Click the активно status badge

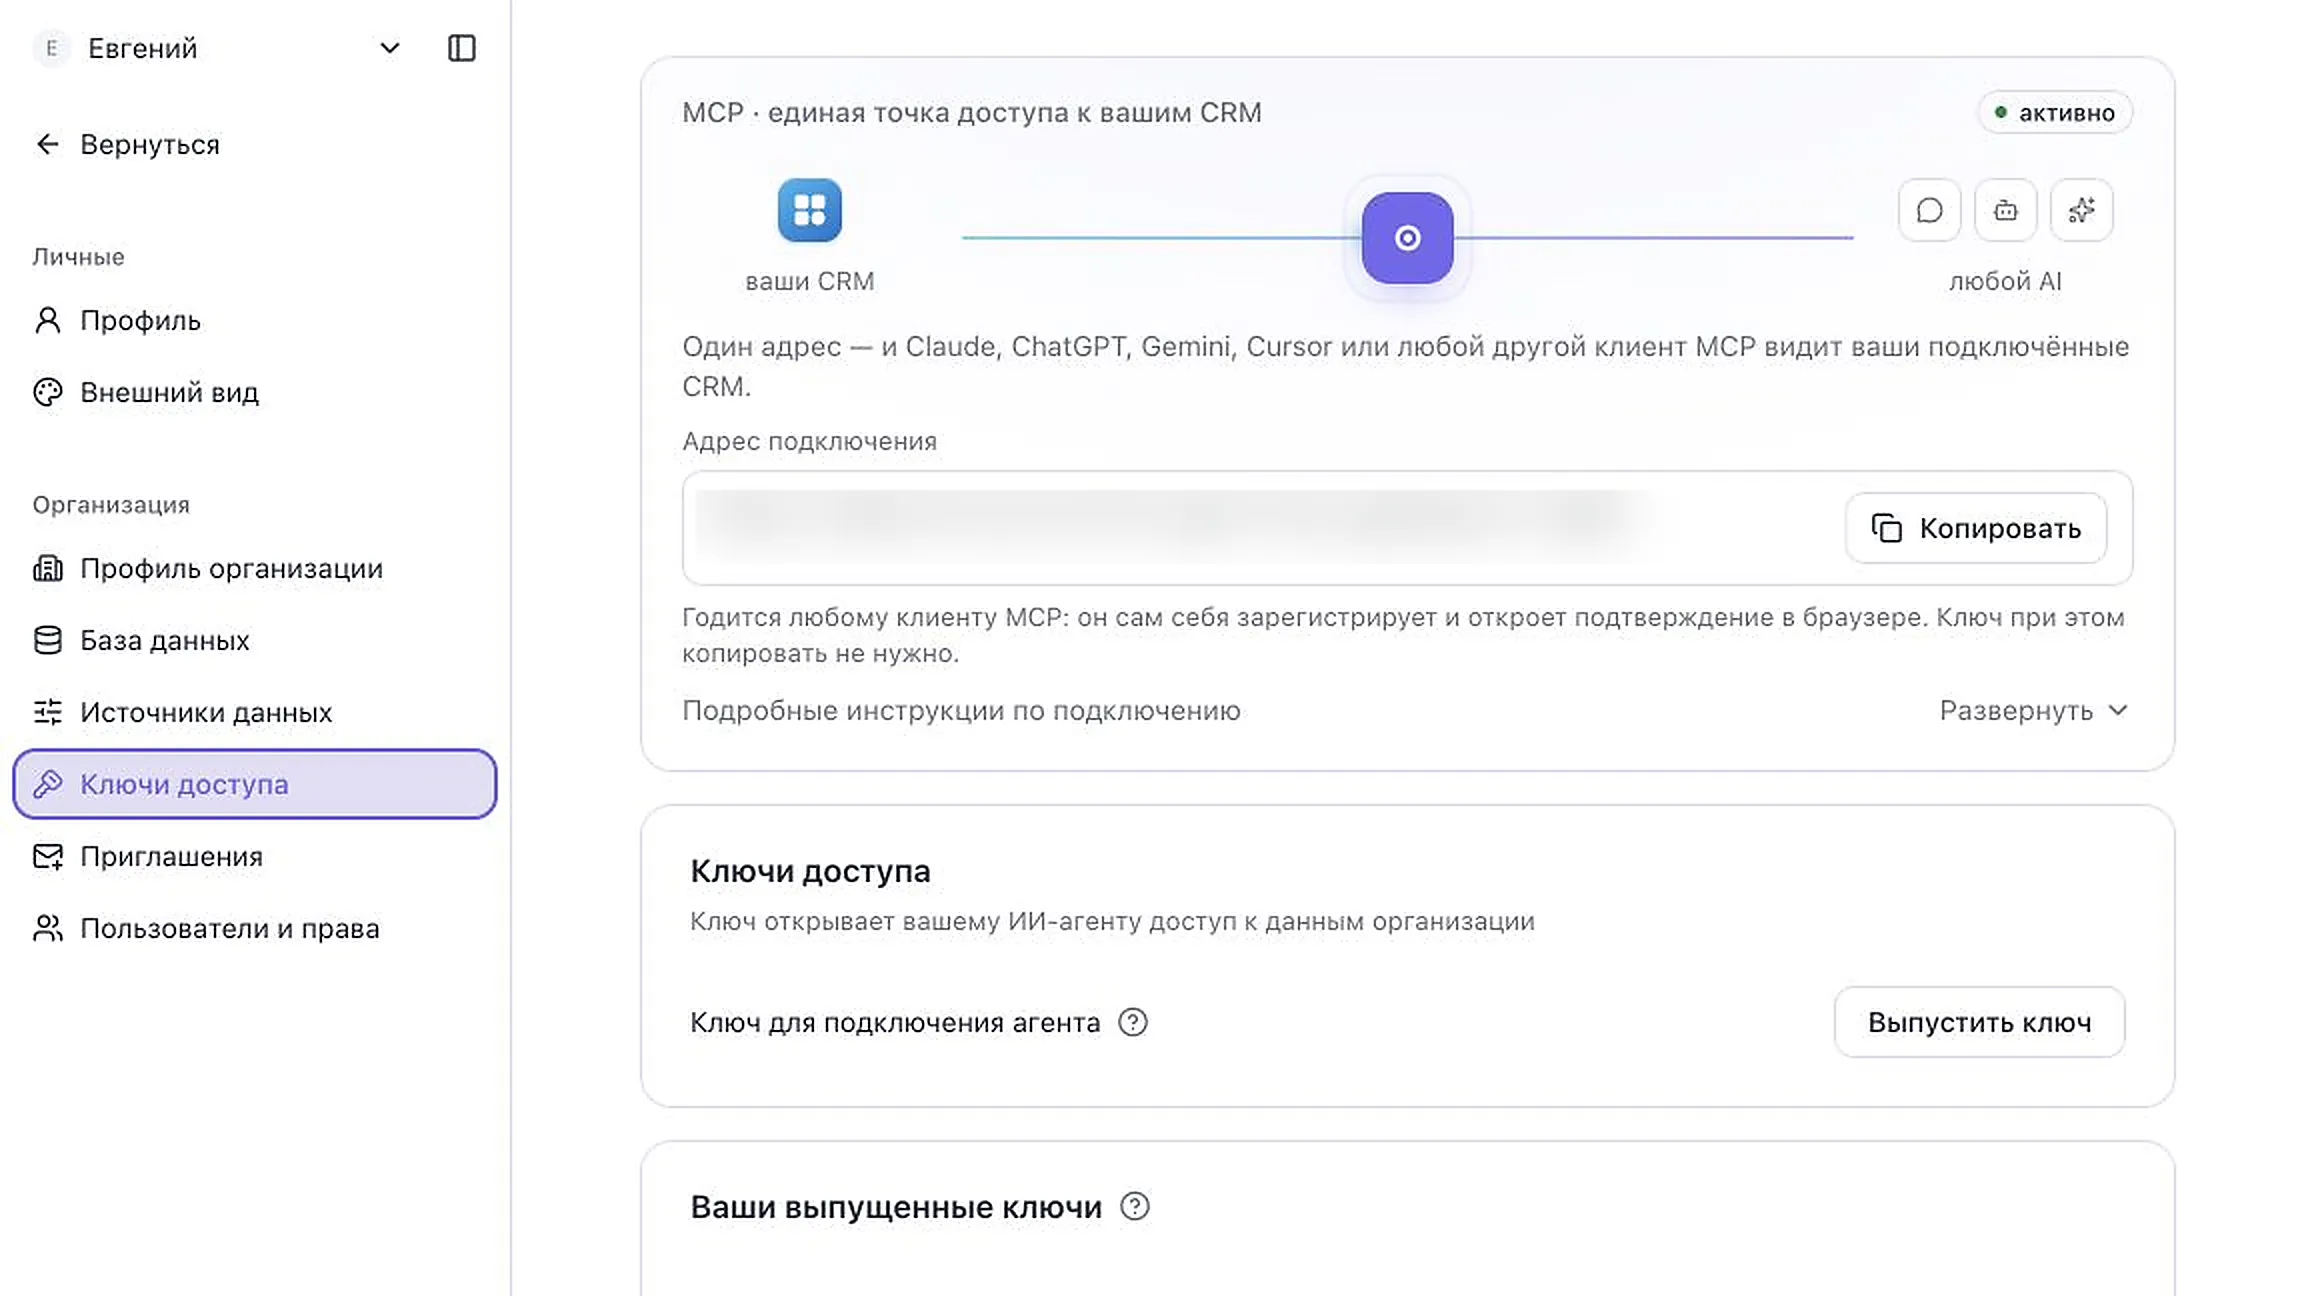pos(2055,112)
